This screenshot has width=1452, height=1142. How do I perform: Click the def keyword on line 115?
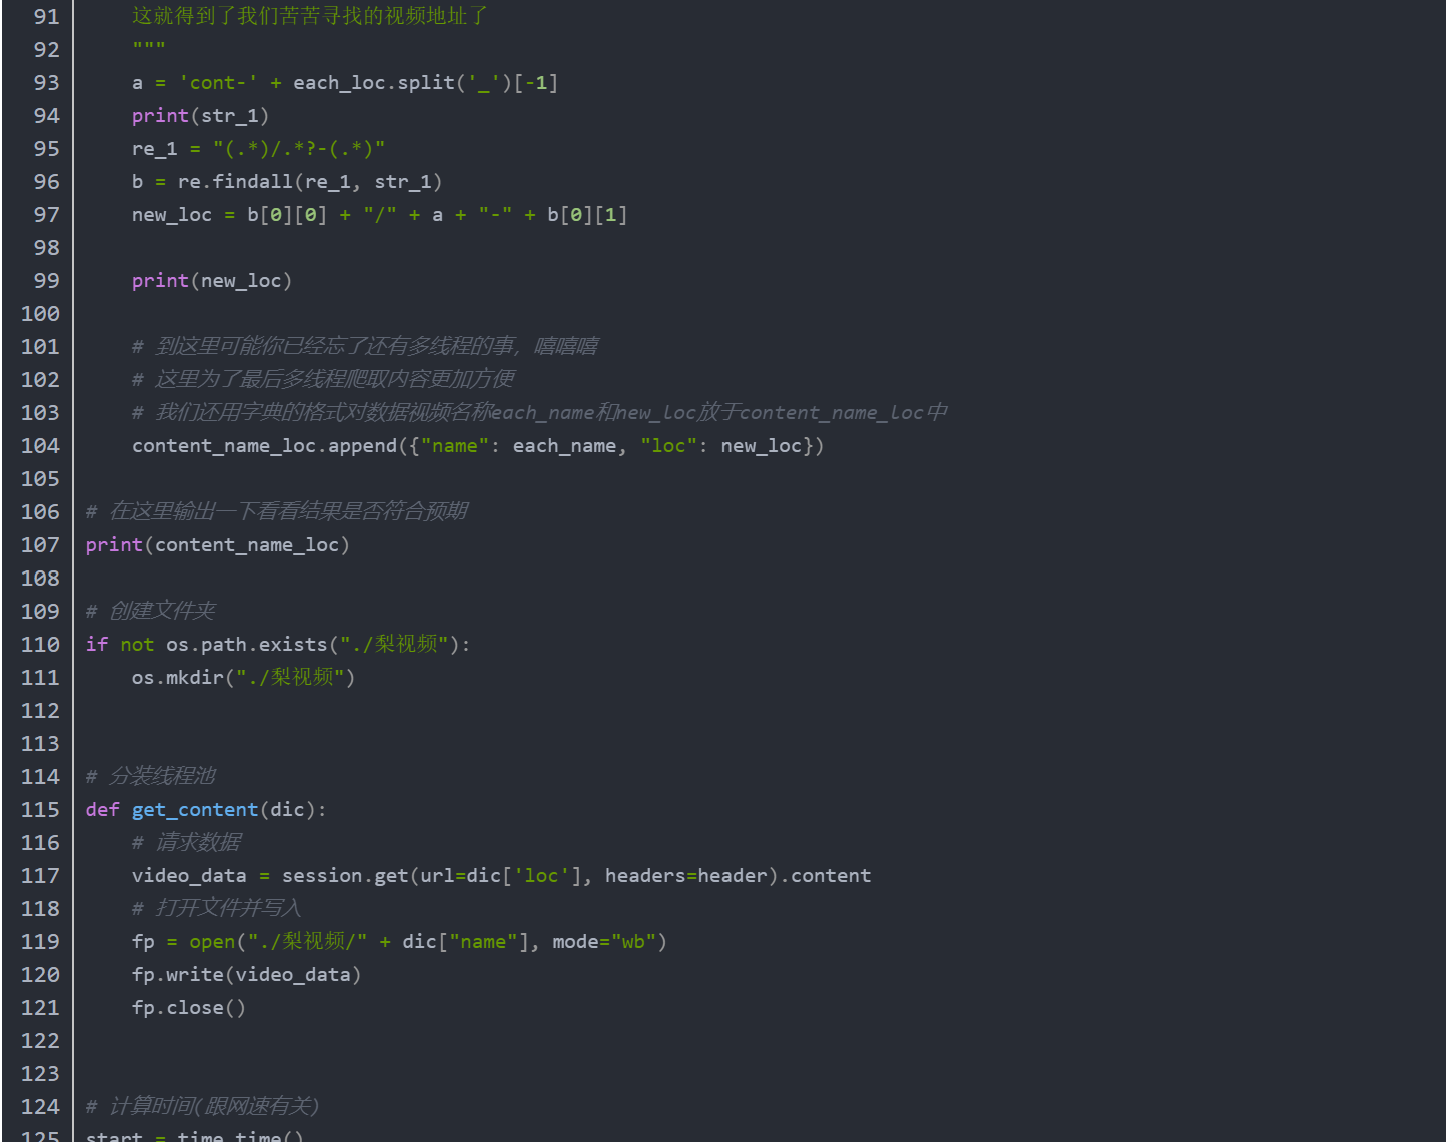tap(103, 810)
